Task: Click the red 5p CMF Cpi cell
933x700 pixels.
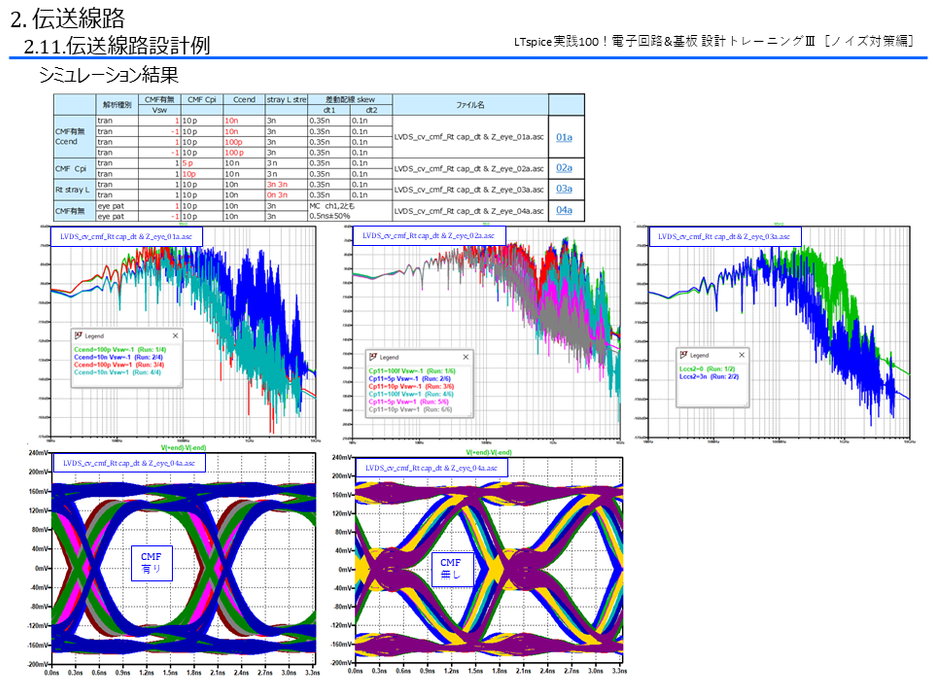Action: point(202,163)
